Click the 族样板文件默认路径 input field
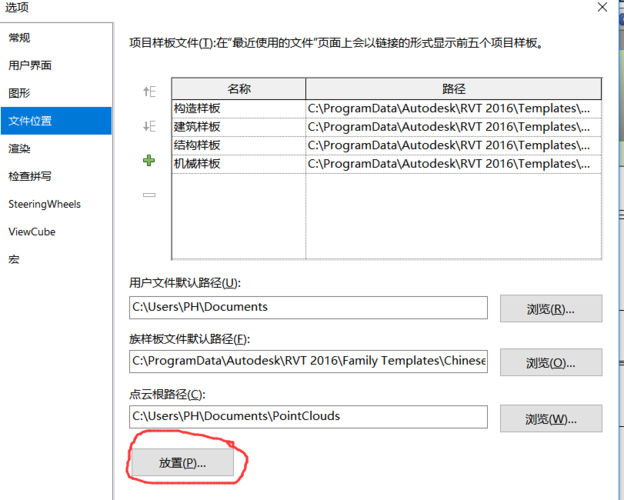Screen dimensions: 624x500 click(x=308, y=361)
